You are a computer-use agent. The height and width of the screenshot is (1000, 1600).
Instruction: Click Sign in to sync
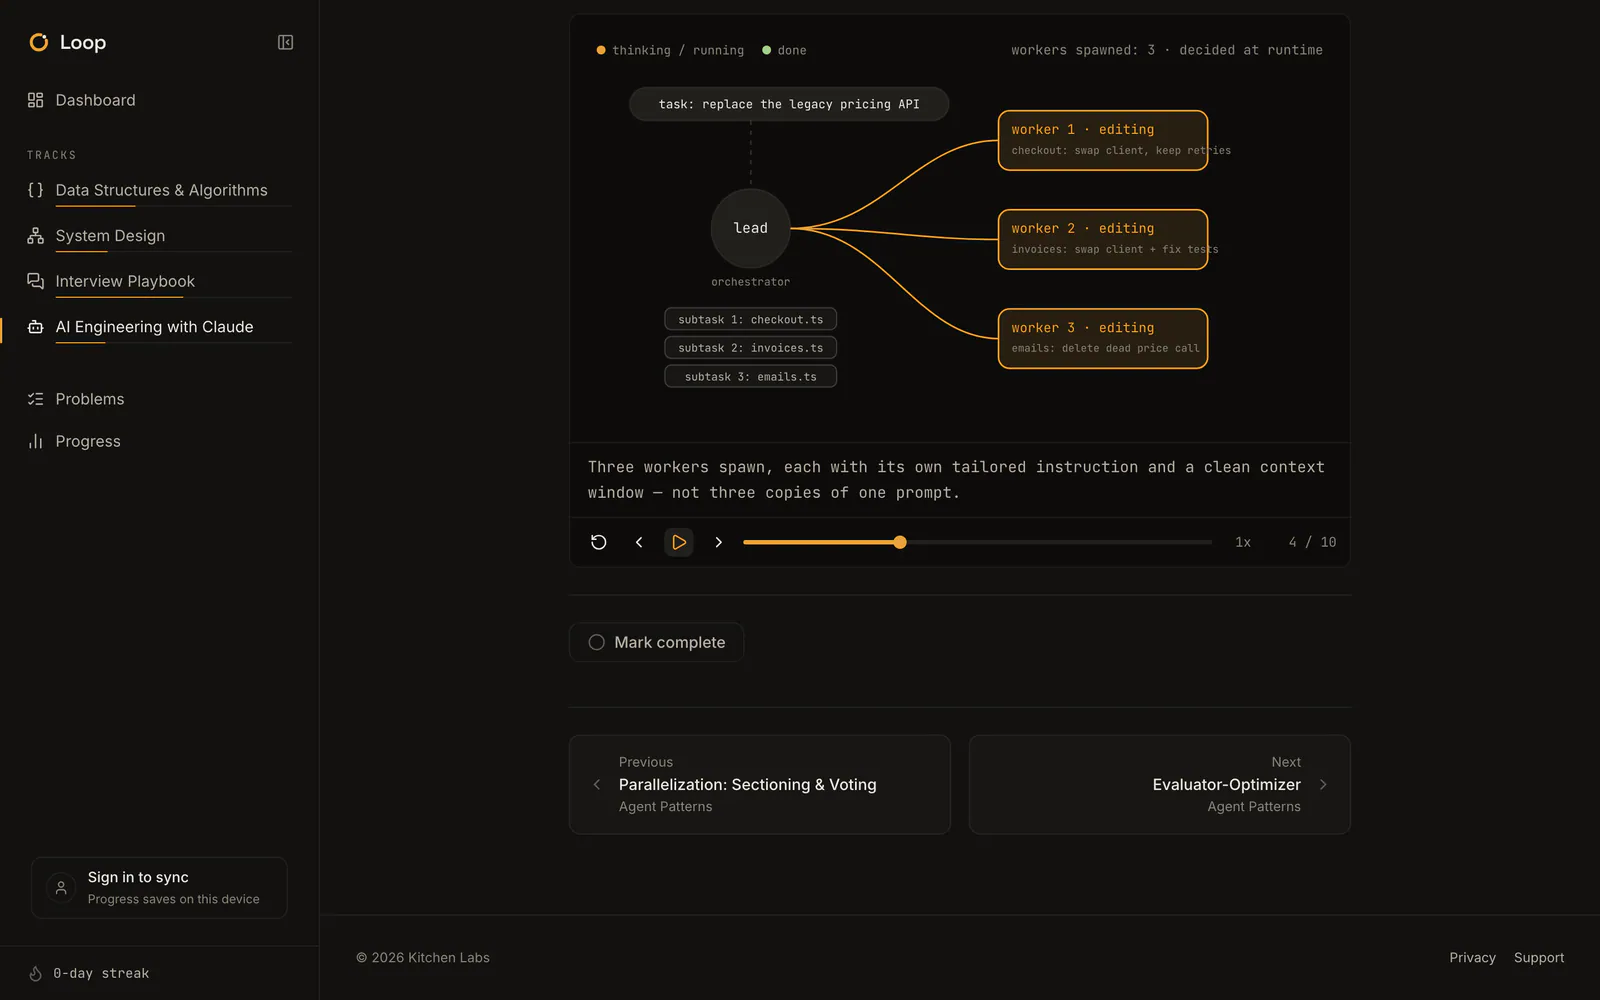coord(159,888)
